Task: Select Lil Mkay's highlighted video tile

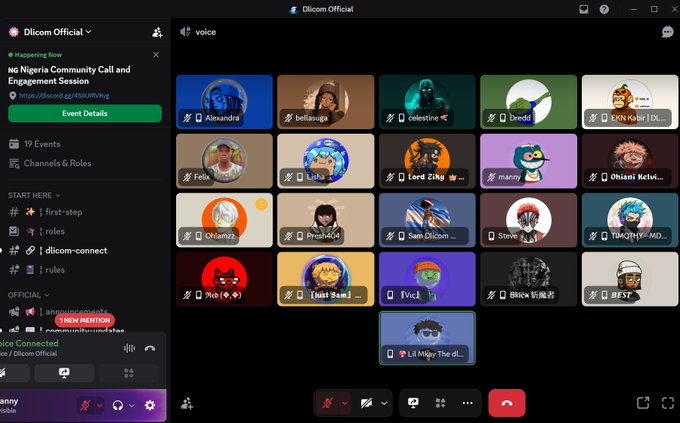Action: click(427, 338)
